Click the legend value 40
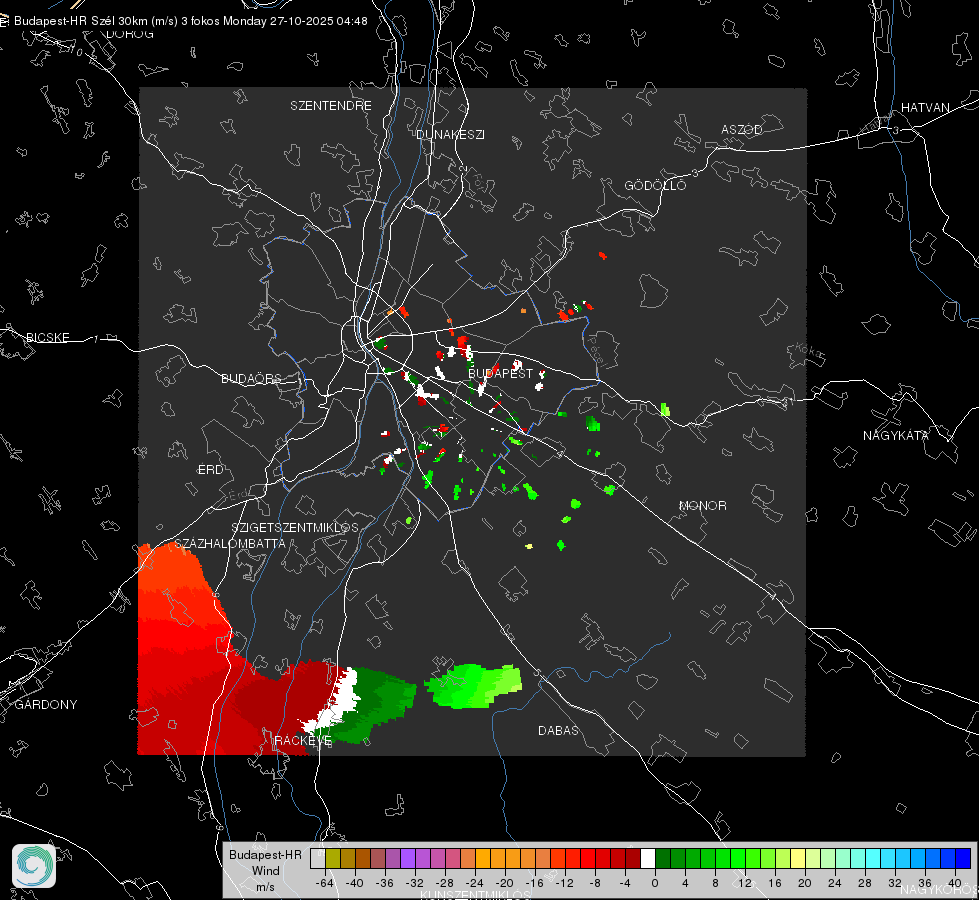 [x=955, y=883]
